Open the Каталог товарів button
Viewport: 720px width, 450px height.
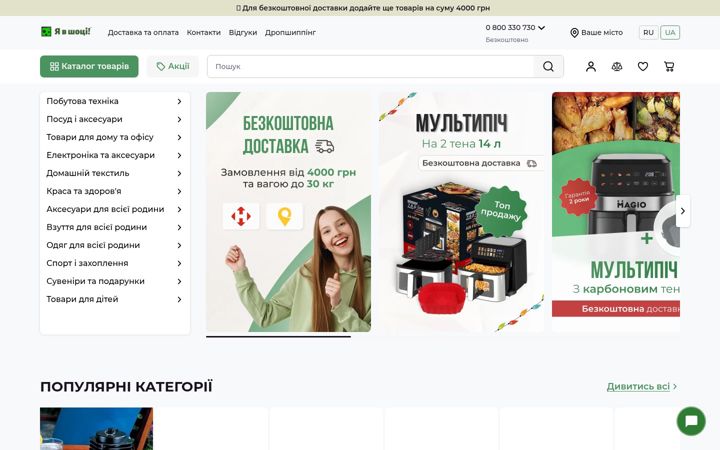click(89, 66)
